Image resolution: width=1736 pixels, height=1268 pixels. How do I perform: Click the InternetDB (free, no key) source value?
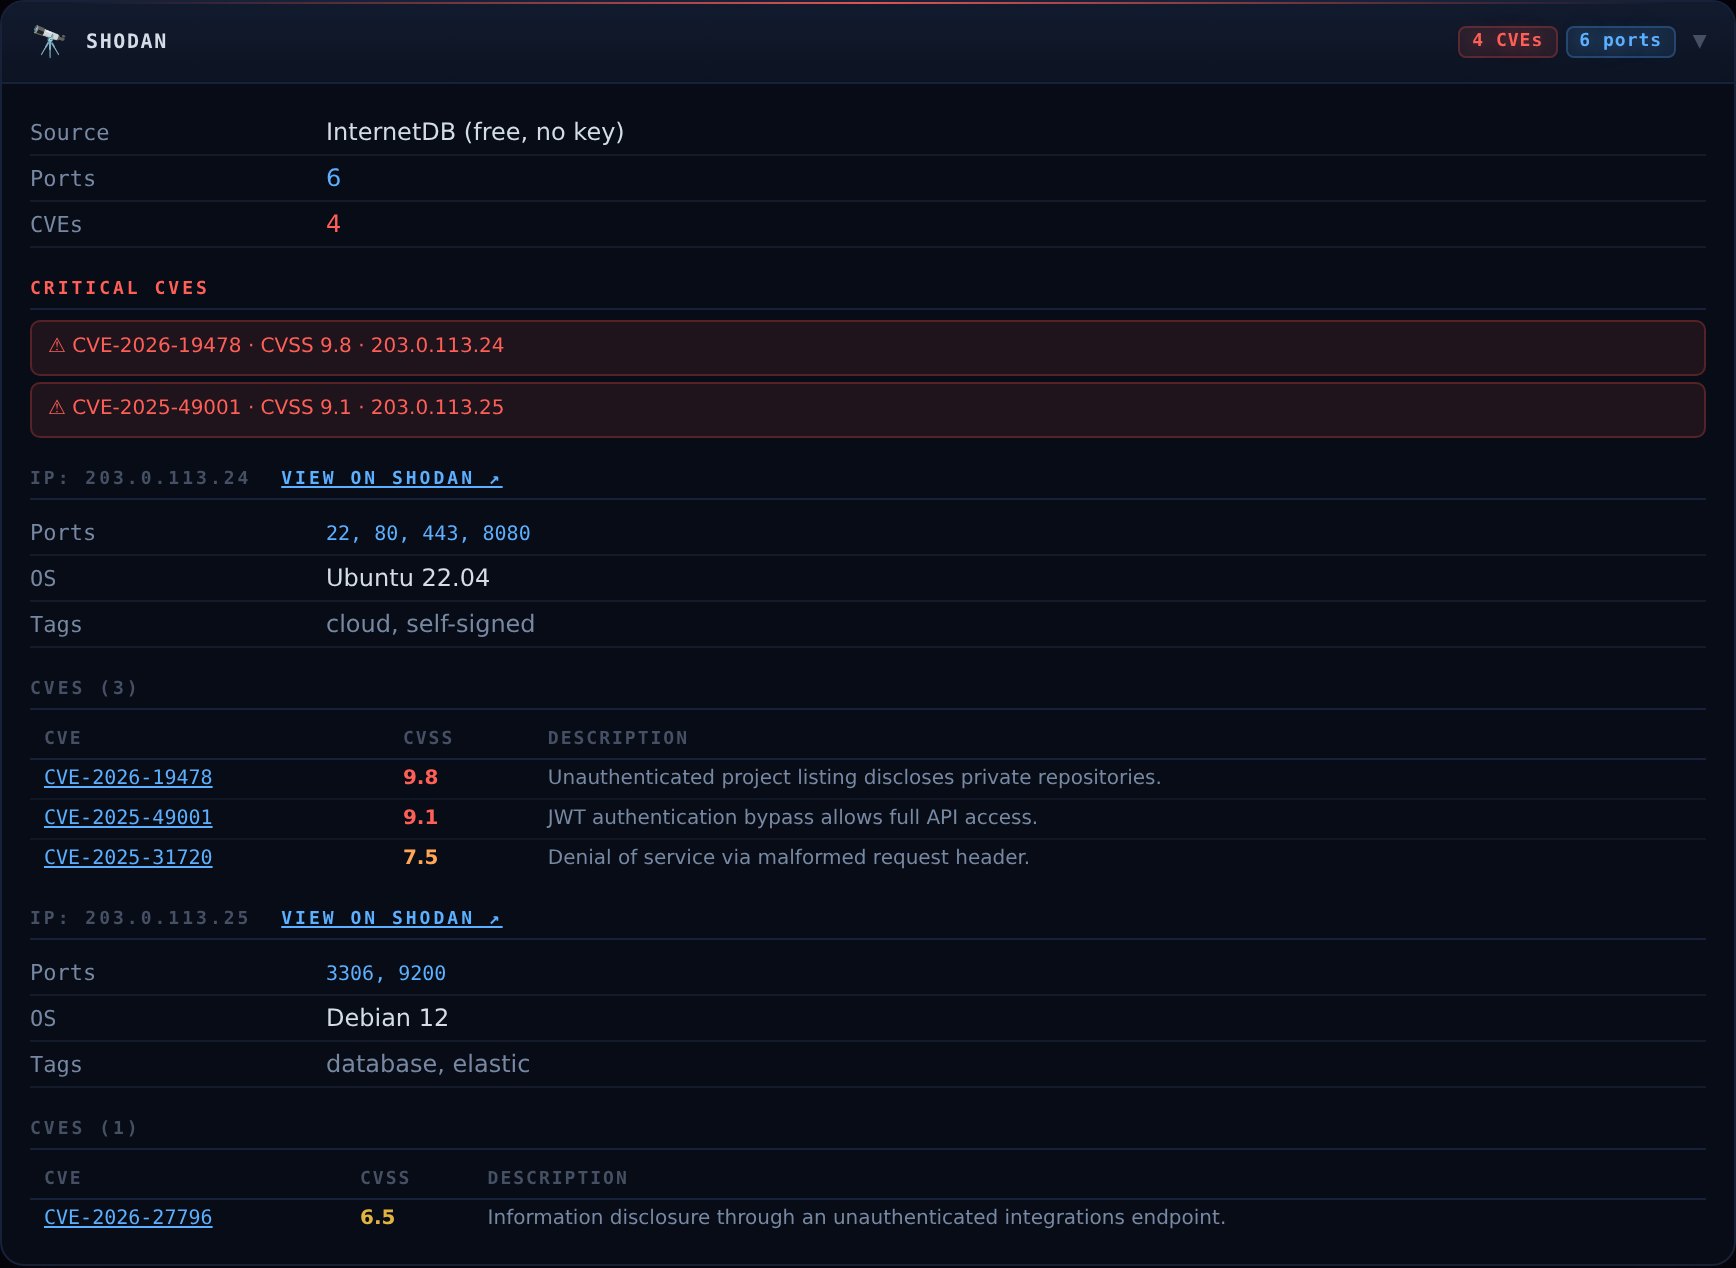coord(475,132)
